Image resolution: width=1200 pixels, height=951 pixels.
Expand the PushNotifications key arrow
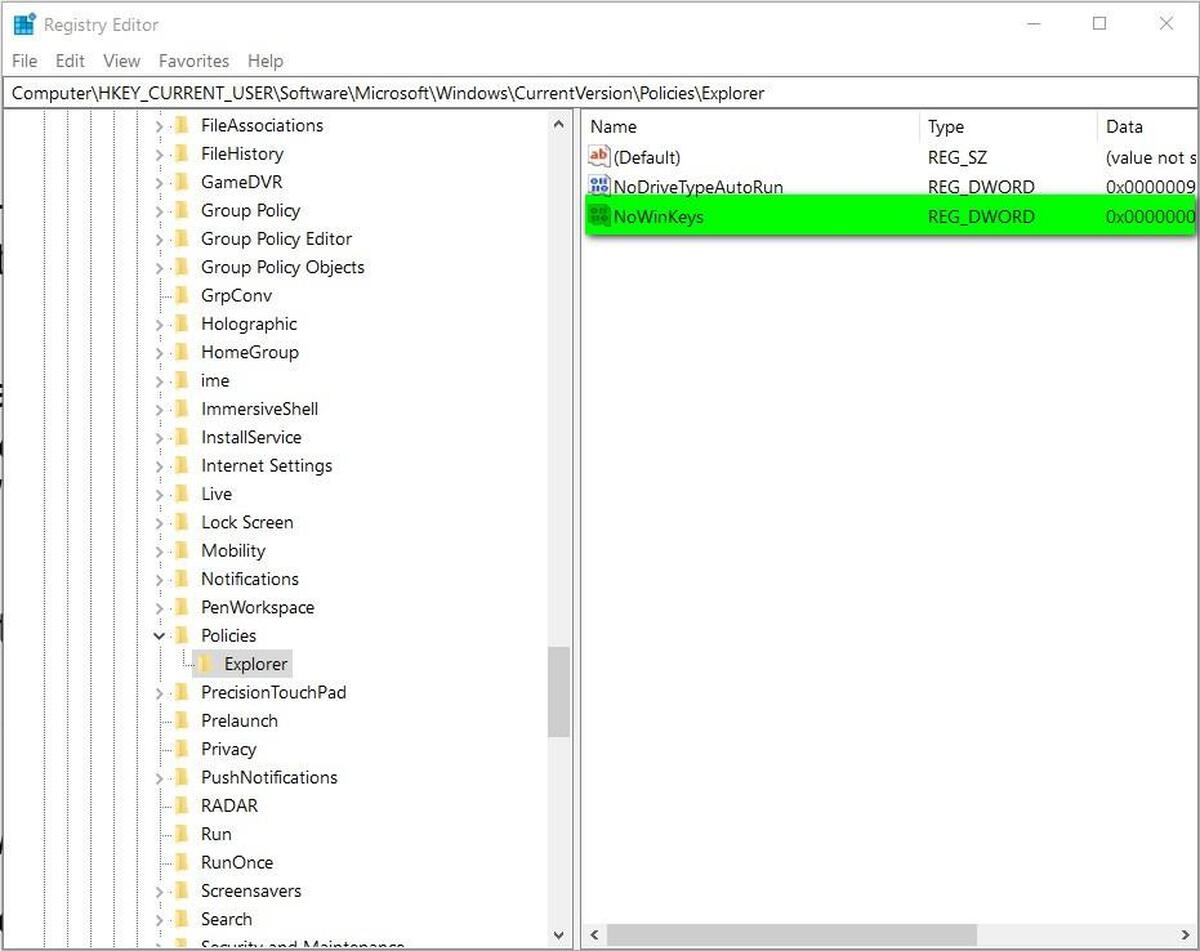[159, 778]
